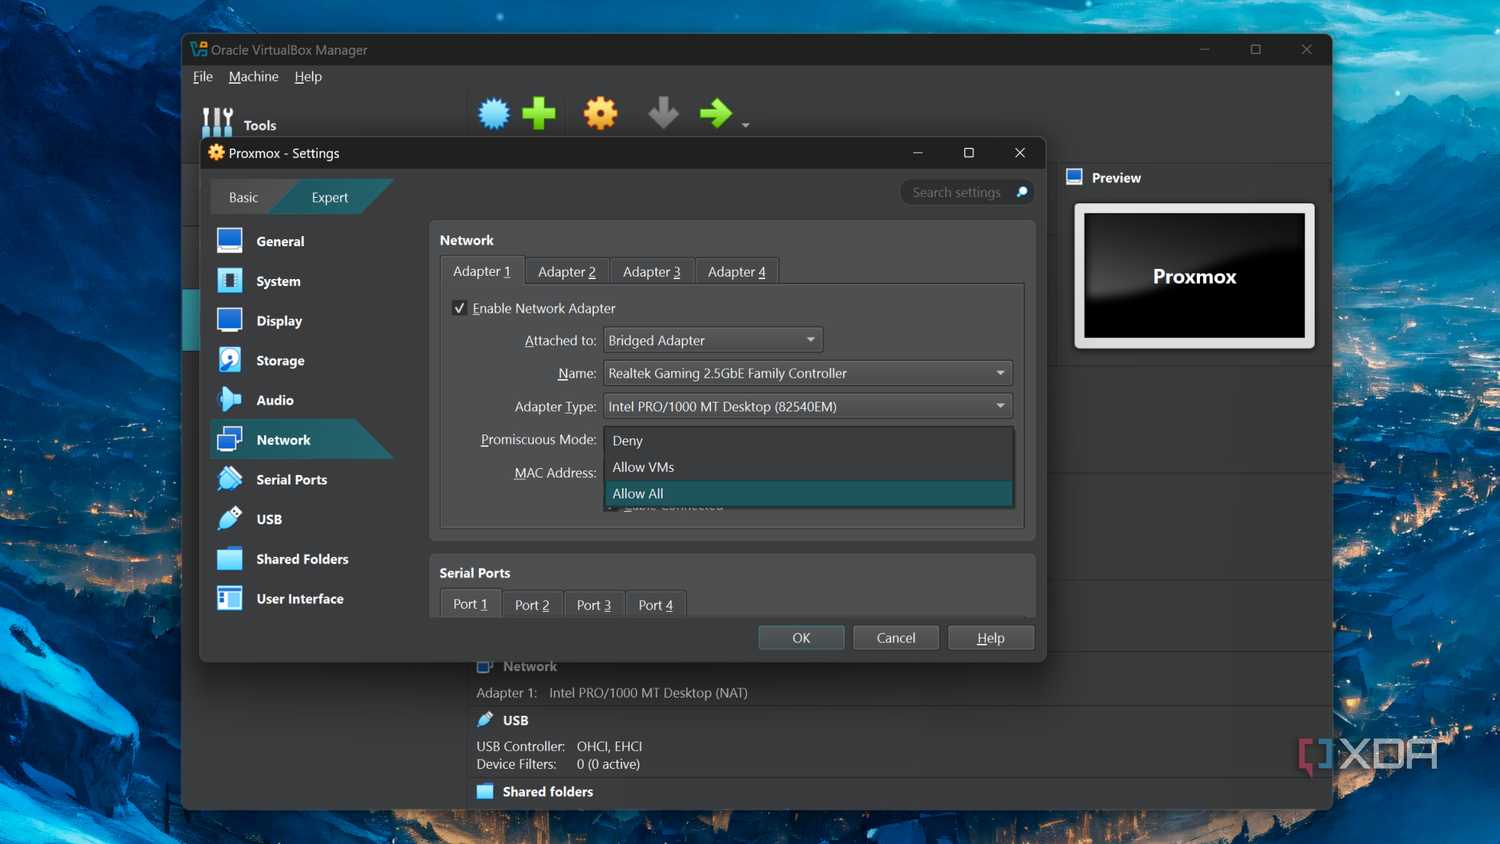Open the adapter Name dropdown

point(808,373)
